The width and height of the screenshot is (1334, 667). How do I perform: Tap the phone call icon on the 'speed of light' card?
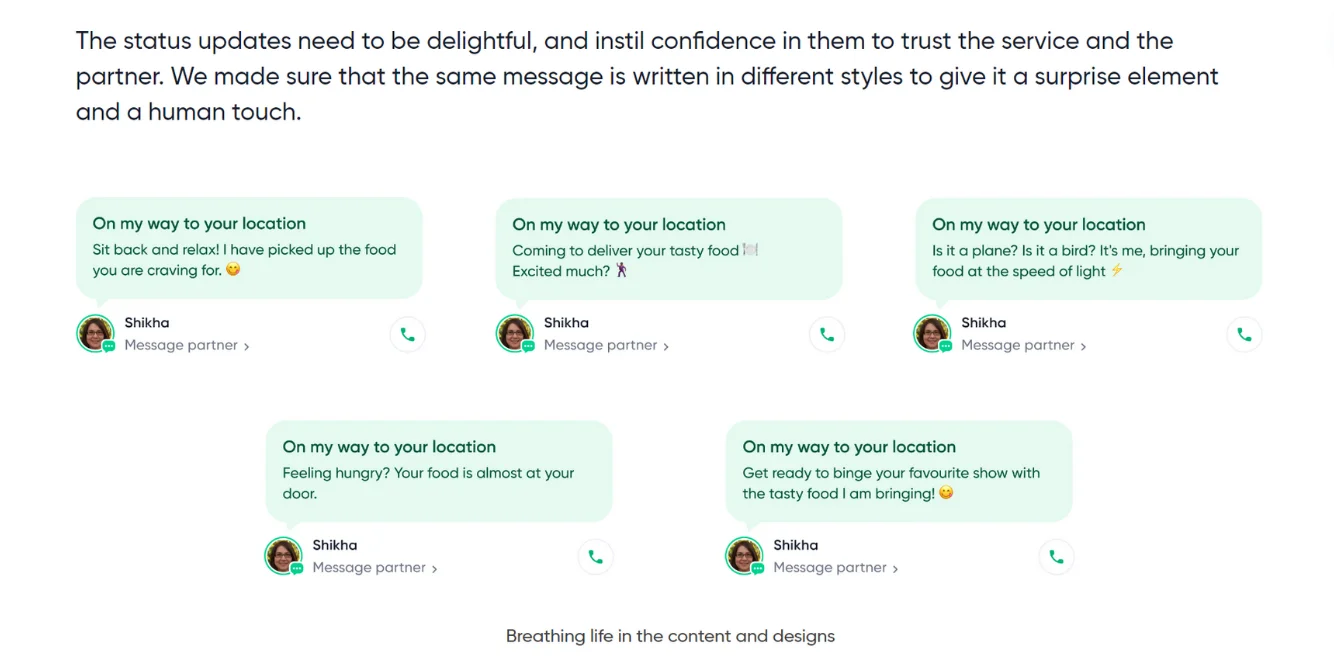(1244, 335)
